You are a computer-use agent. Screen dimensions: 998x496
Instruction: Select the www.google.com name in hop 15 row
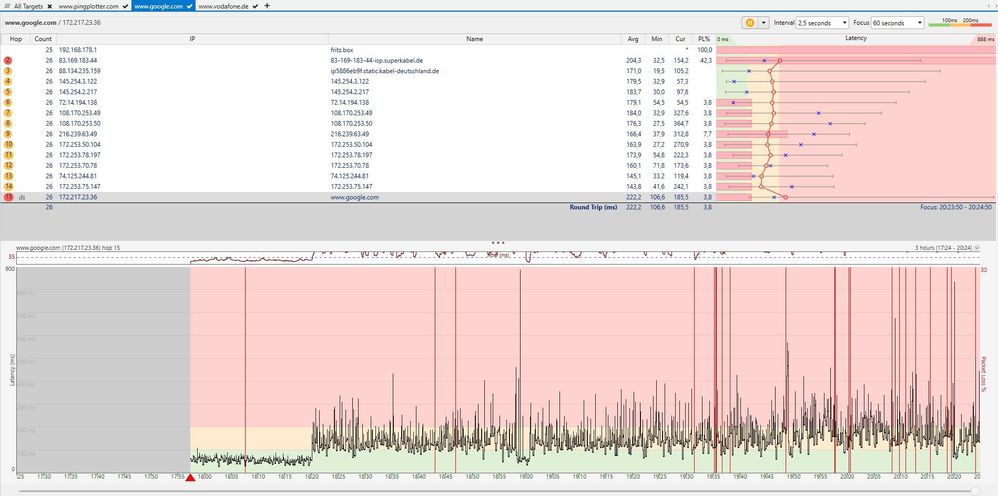click(355, 197)
